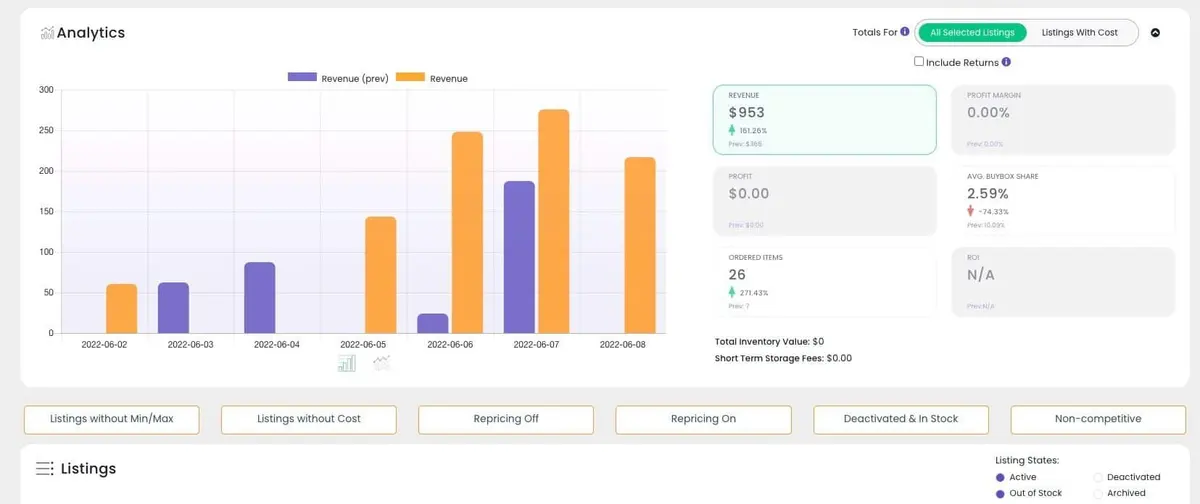
Task: Select the Avg. Buybox Share card
Action: click(1064, 201)
